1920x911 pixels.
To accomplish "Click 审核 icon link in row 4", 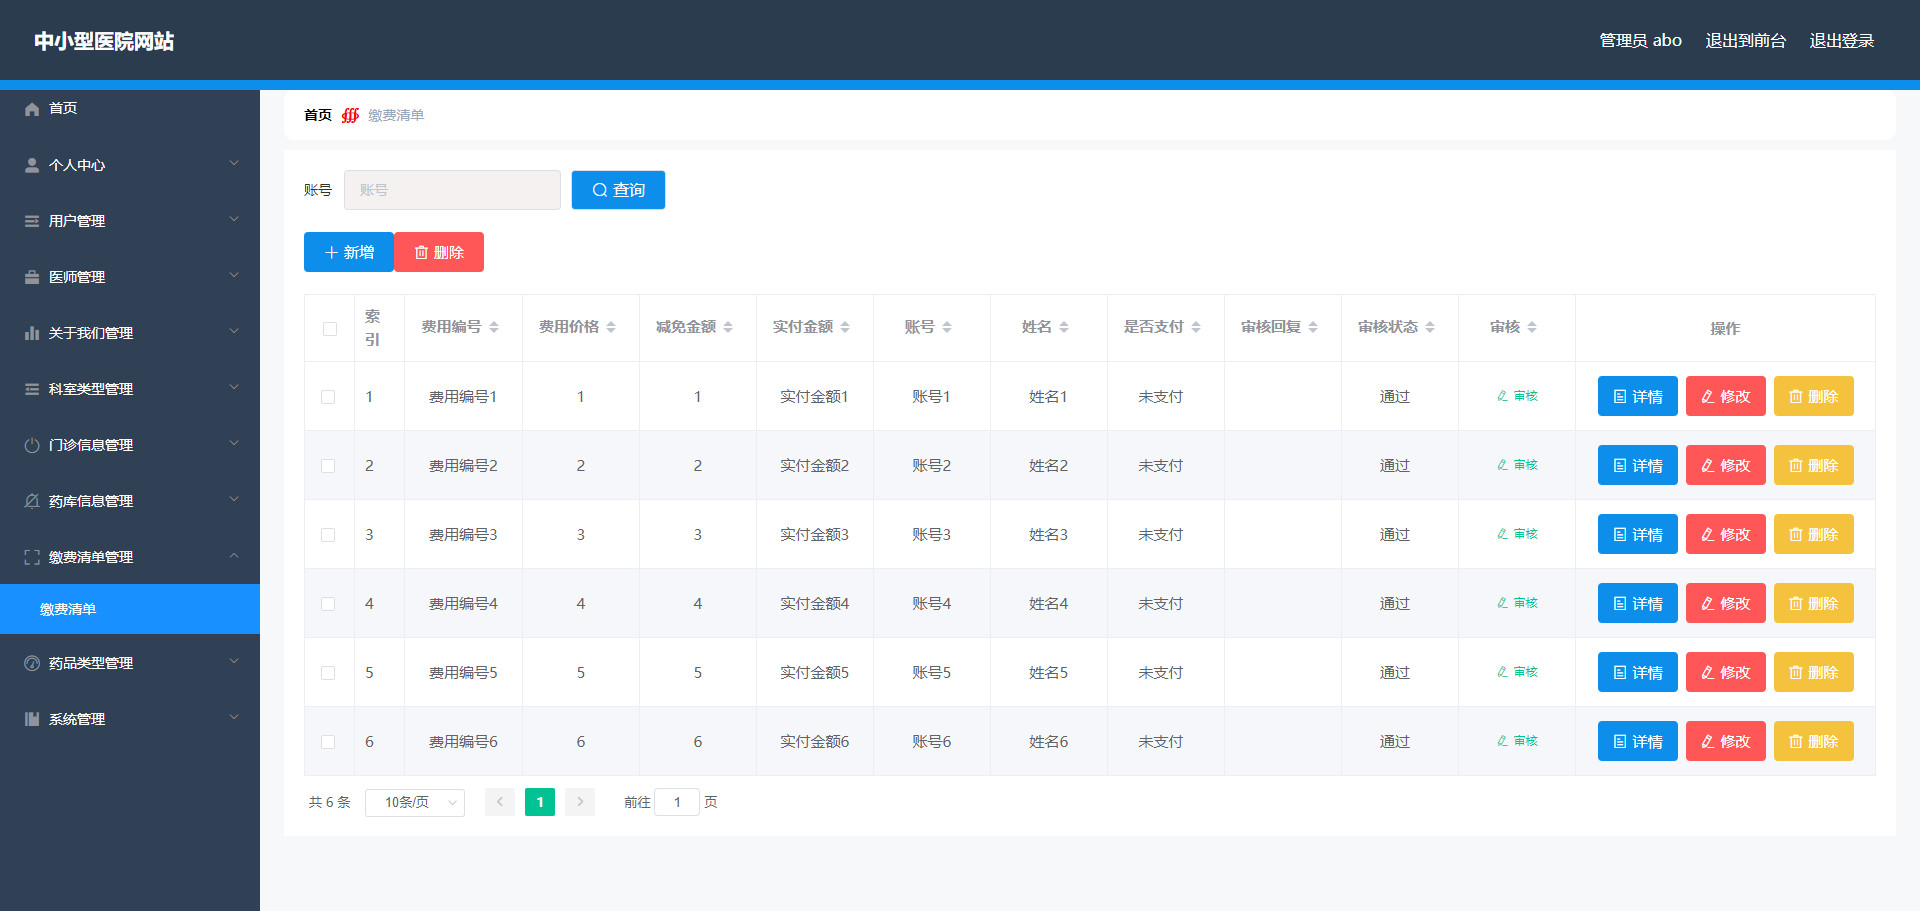I will point(1517,603).
